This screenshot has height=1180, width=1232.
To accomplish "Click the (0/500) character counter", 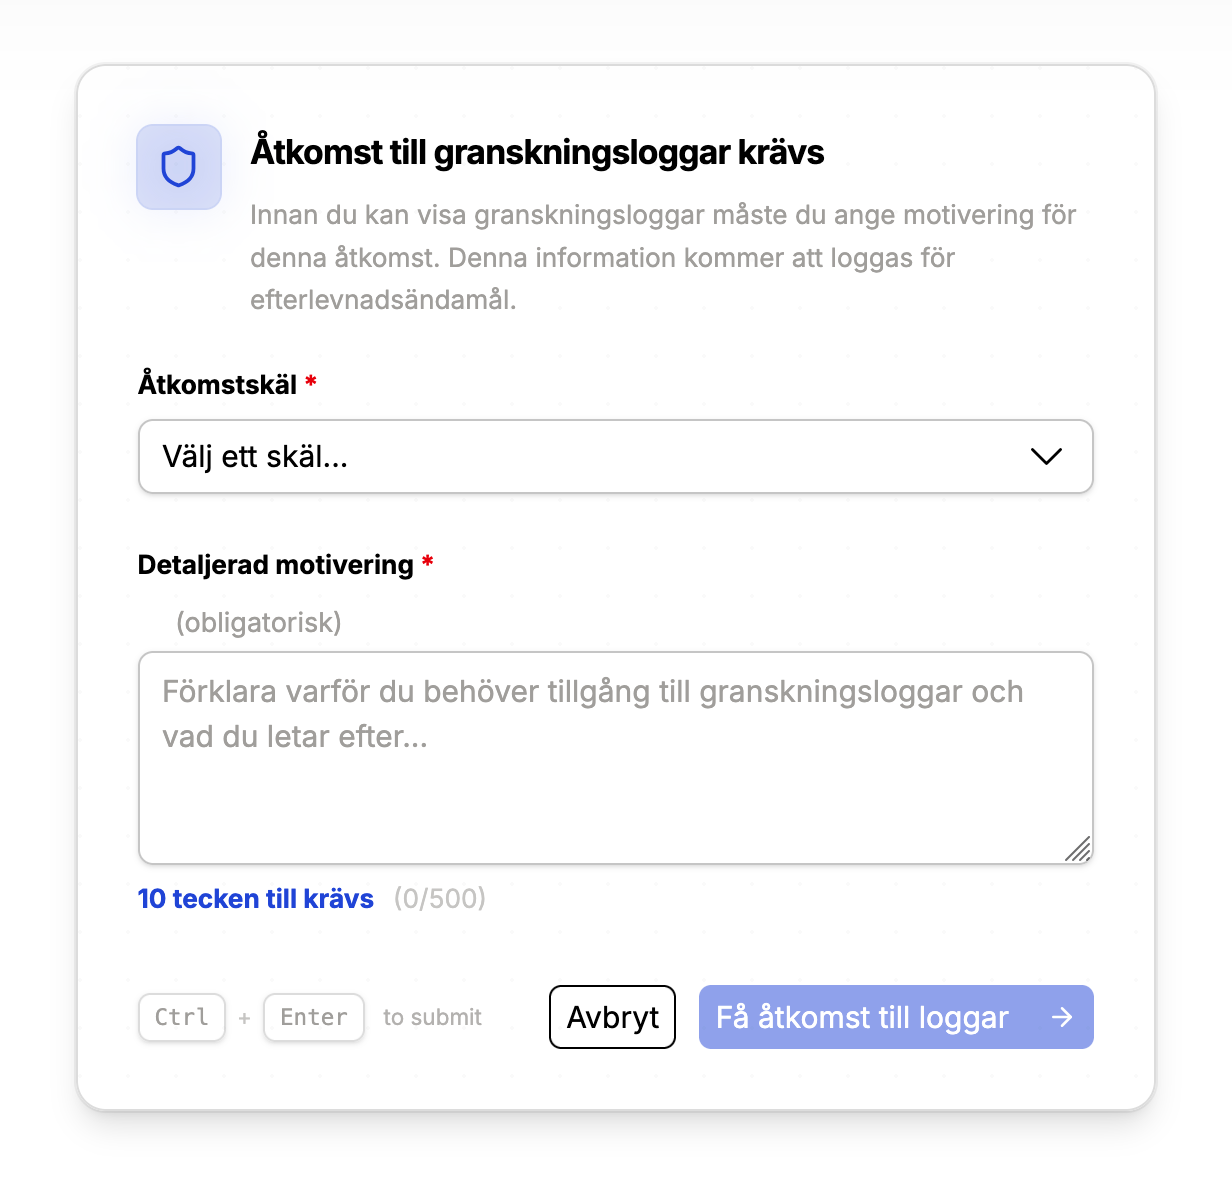I will tap(440, 899).
